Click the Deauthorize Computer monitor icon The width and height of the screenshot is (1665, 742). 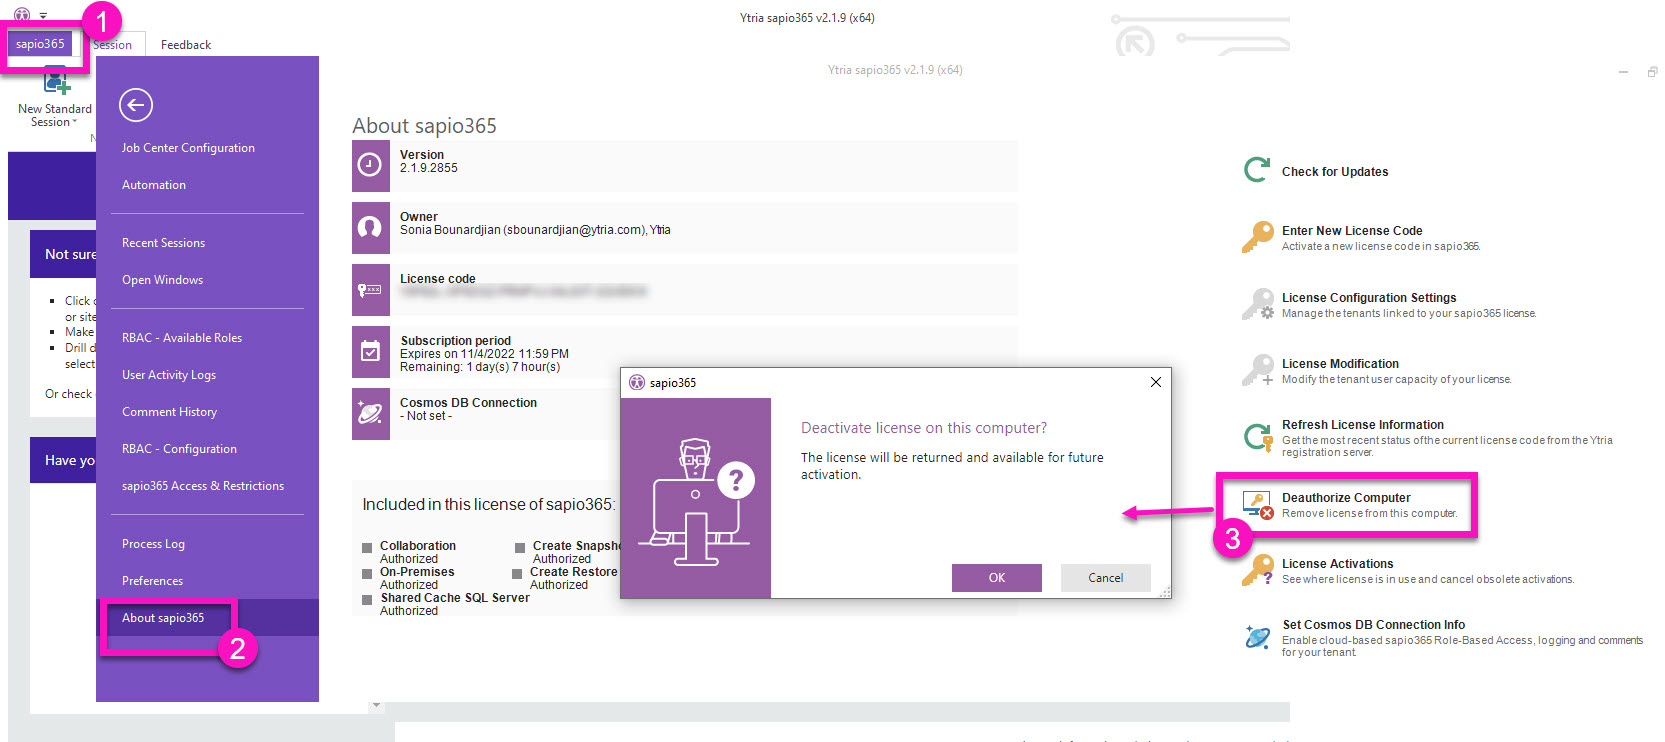(x=1257, y=504)
